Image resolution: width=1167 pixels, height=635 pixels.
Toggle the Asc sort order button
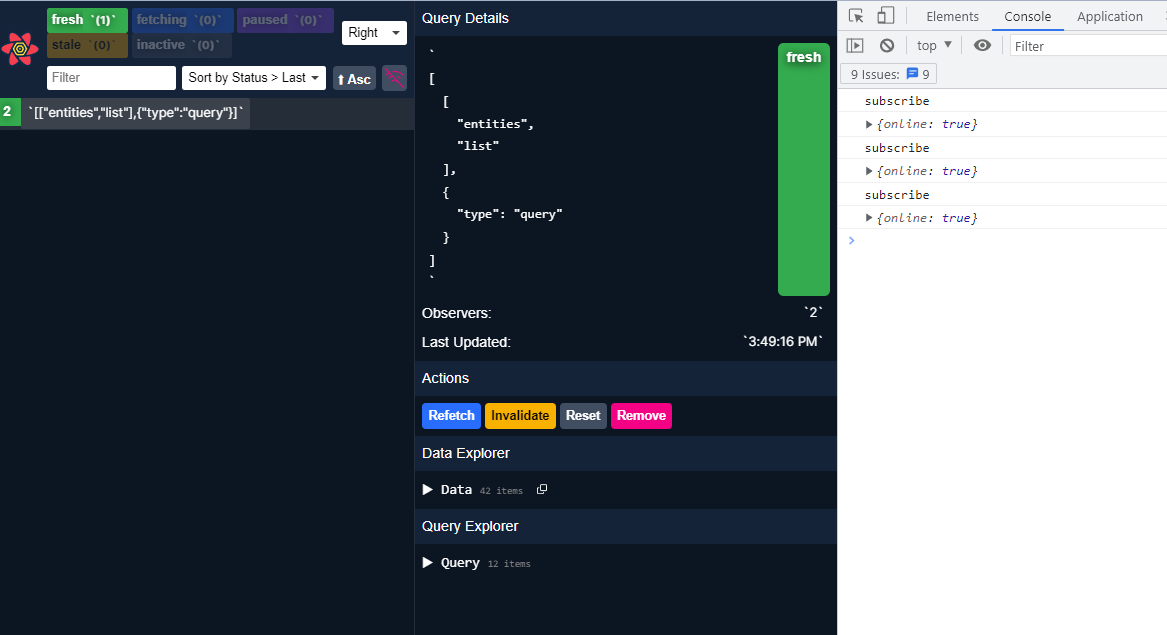pyautogui.click(x=354, y=79)
